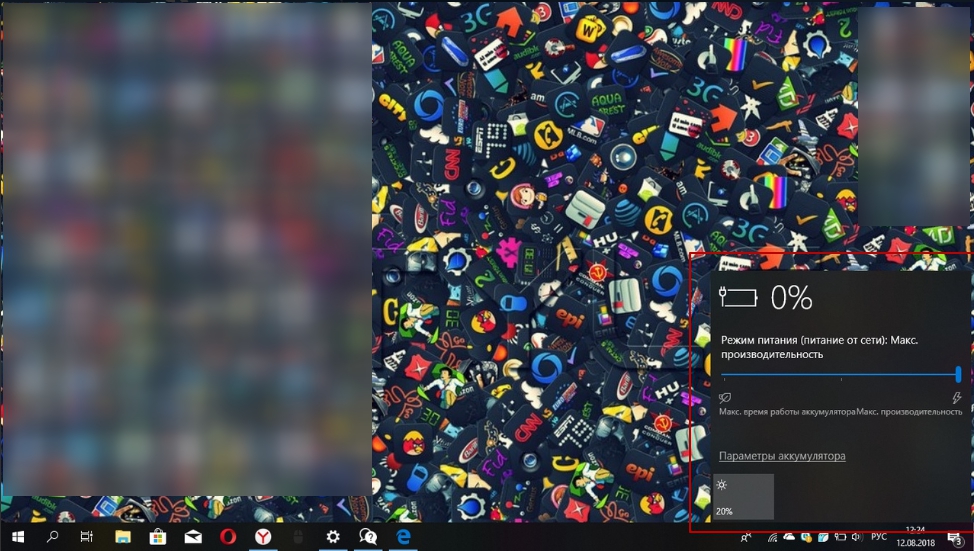Click brightness tile showing 20%

(743, 497)
